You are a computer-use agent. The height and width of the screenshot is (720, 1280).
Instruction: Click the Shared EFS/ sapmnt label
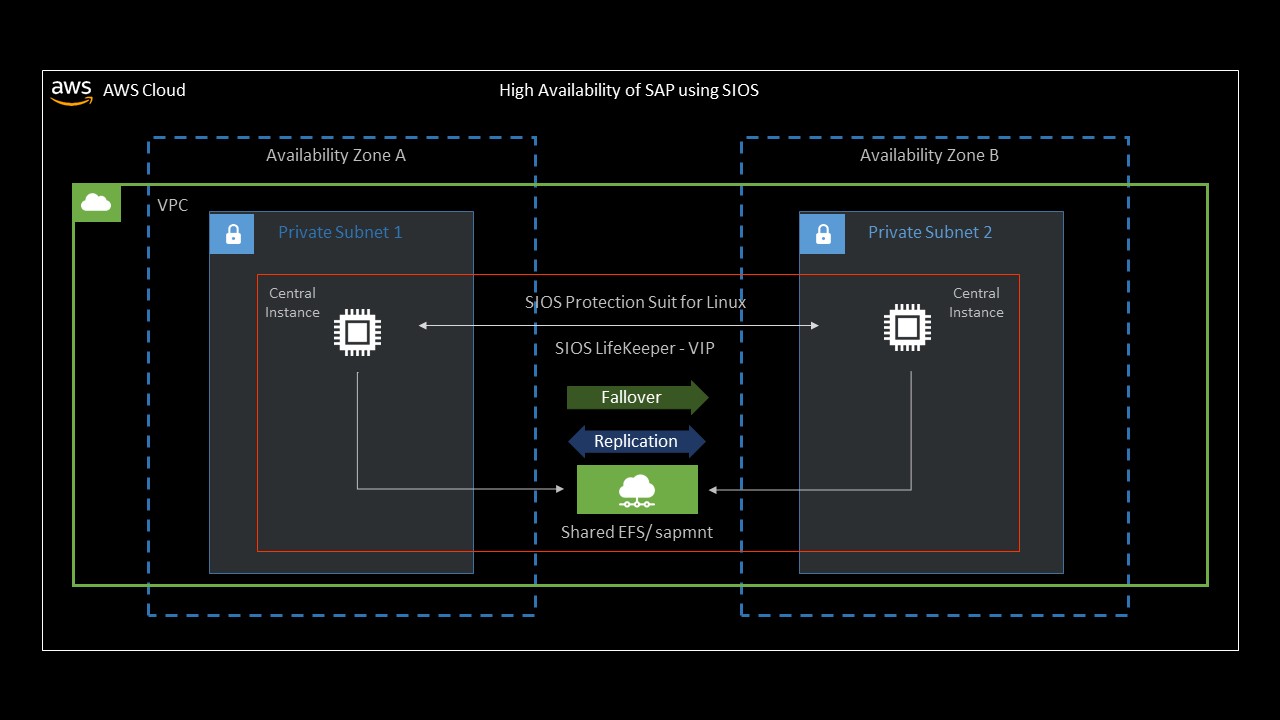tap(637, 532)
